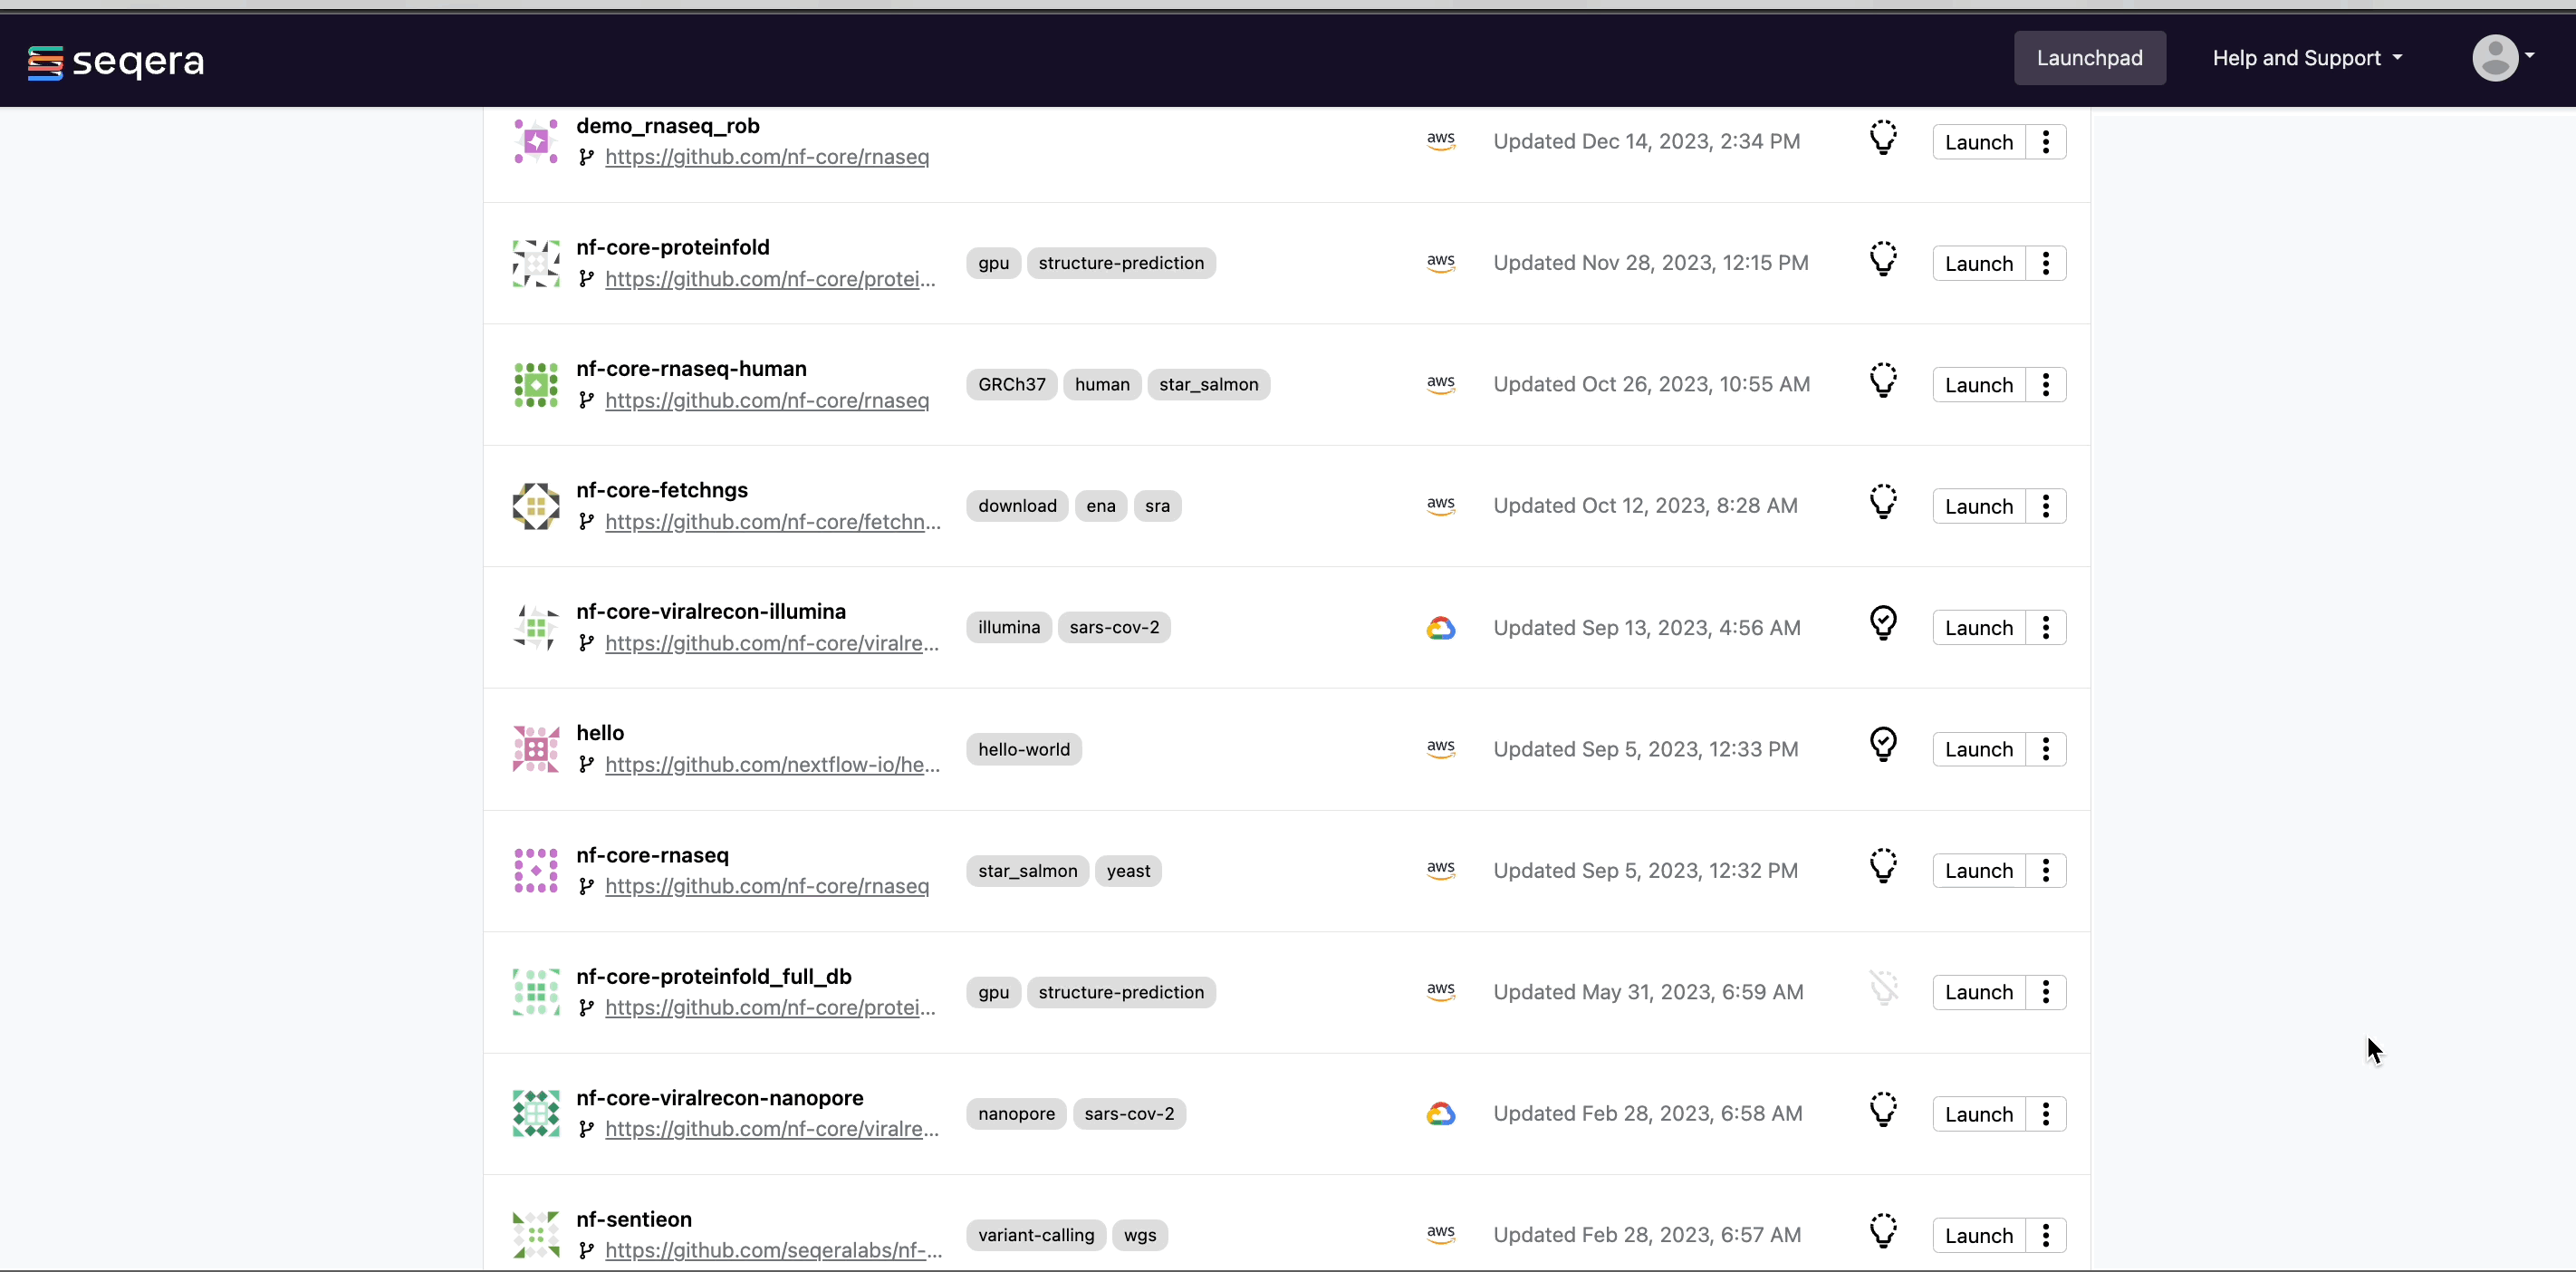This screenshot has height=1272, width=2576.
Task: Click disabled lightbulb icon for nf-core-proteinfold_full_db
Action: tap(1883, 989)
